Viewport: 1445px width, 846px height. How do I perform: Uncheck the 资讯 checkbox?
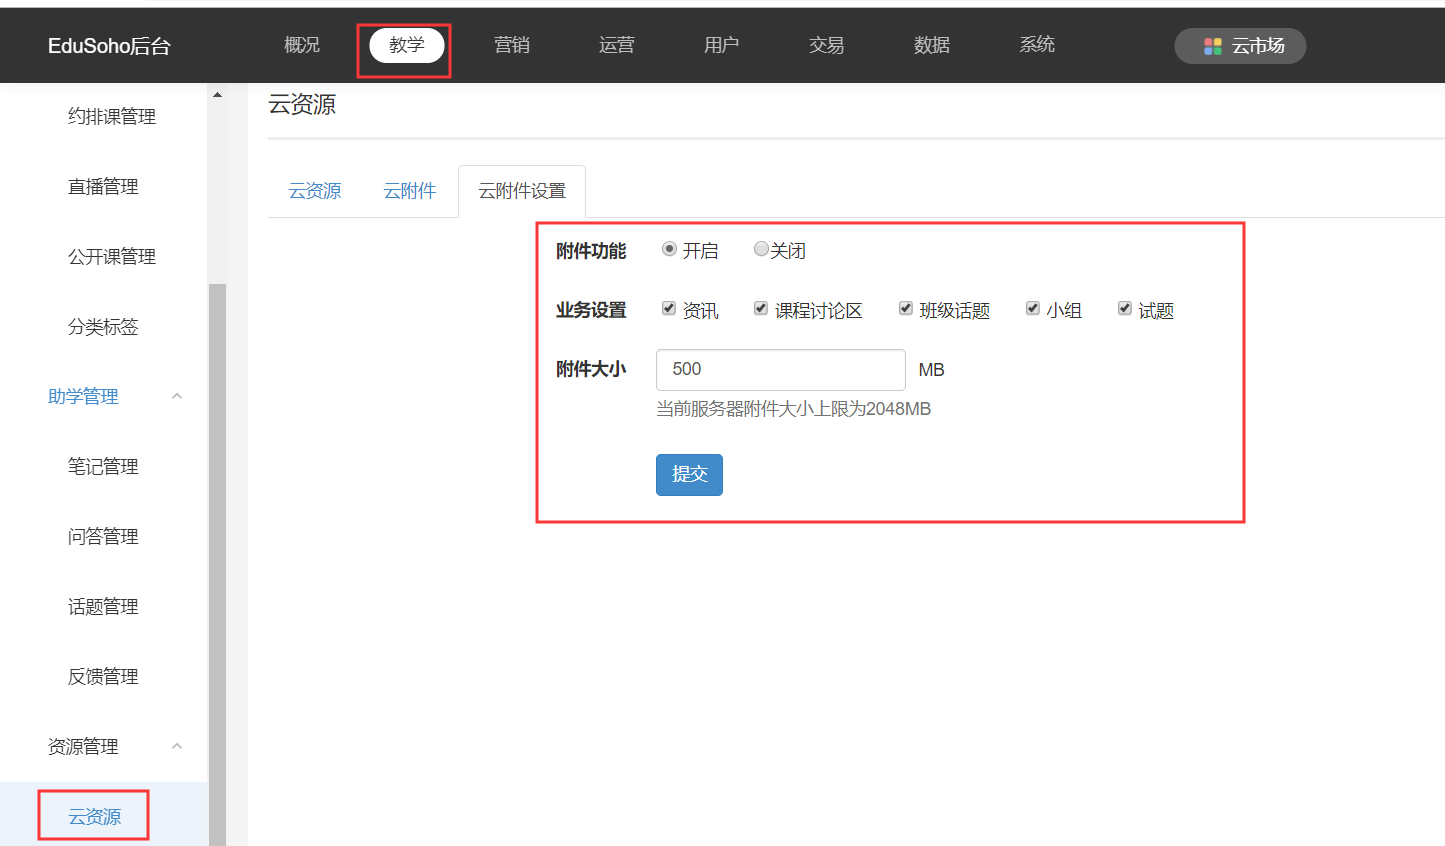669,309
